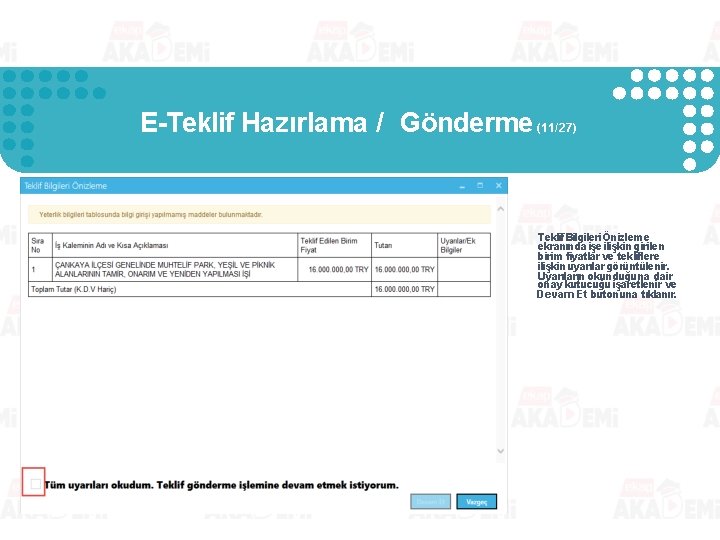Screen dimensions: 720x540
Task: Click the unit price cell in row 1
Action: [x=334, y=270]
